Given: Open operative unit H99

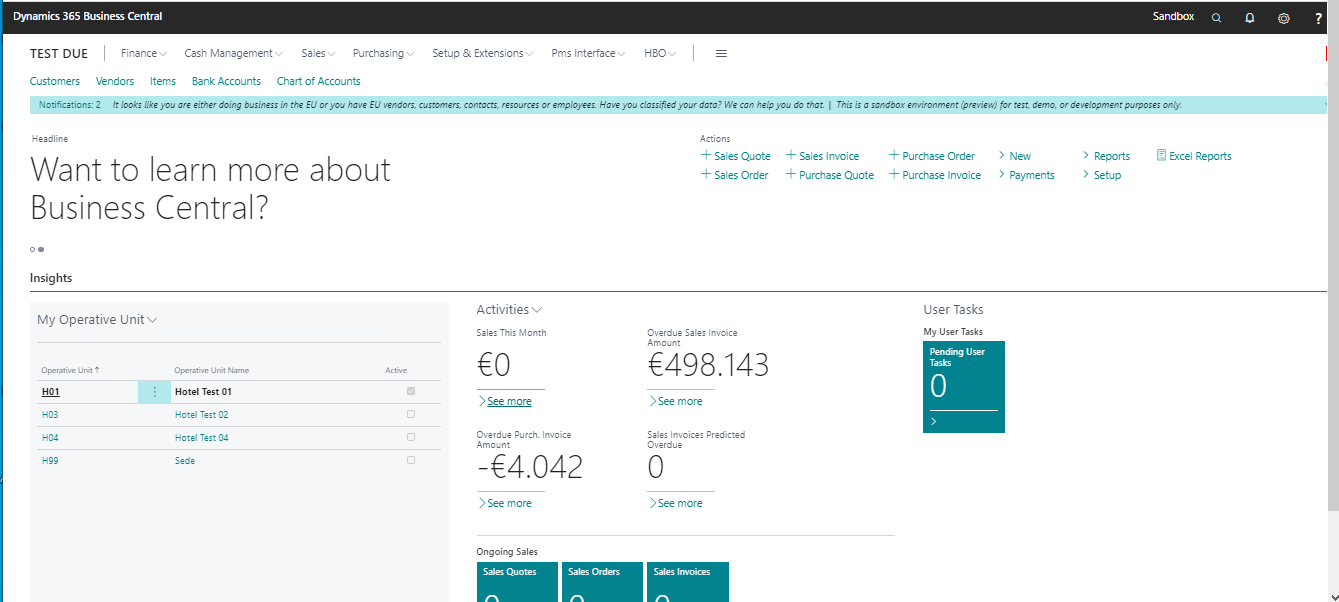Looking at the screenshot, I should click(x=50, y=461).
